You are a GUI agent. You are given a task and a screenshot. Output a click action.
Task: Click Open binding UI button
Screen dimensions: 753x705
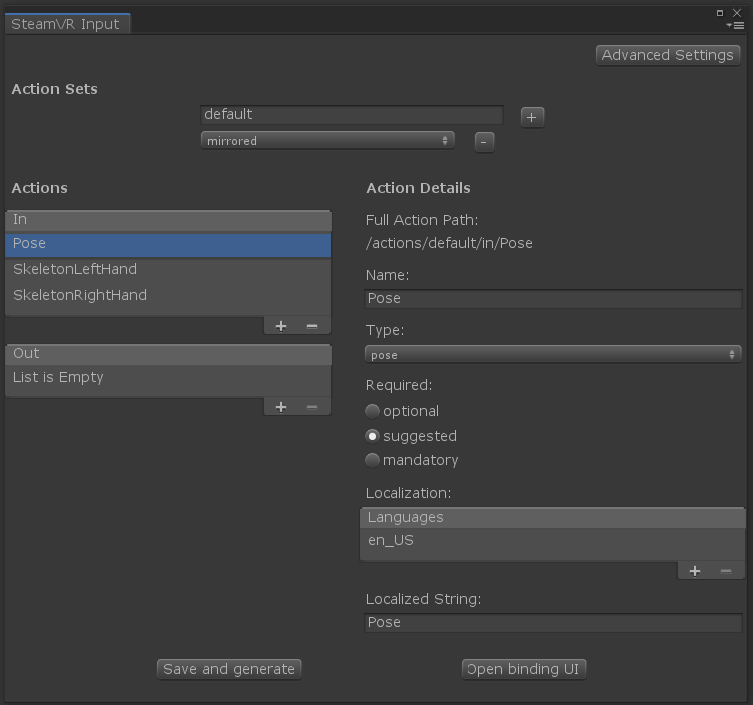523,669
